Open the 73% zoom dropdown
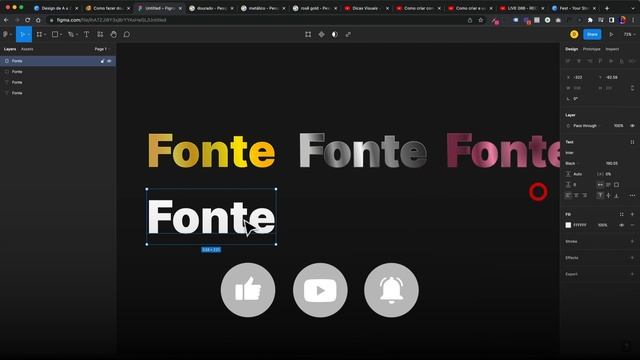 629,35
